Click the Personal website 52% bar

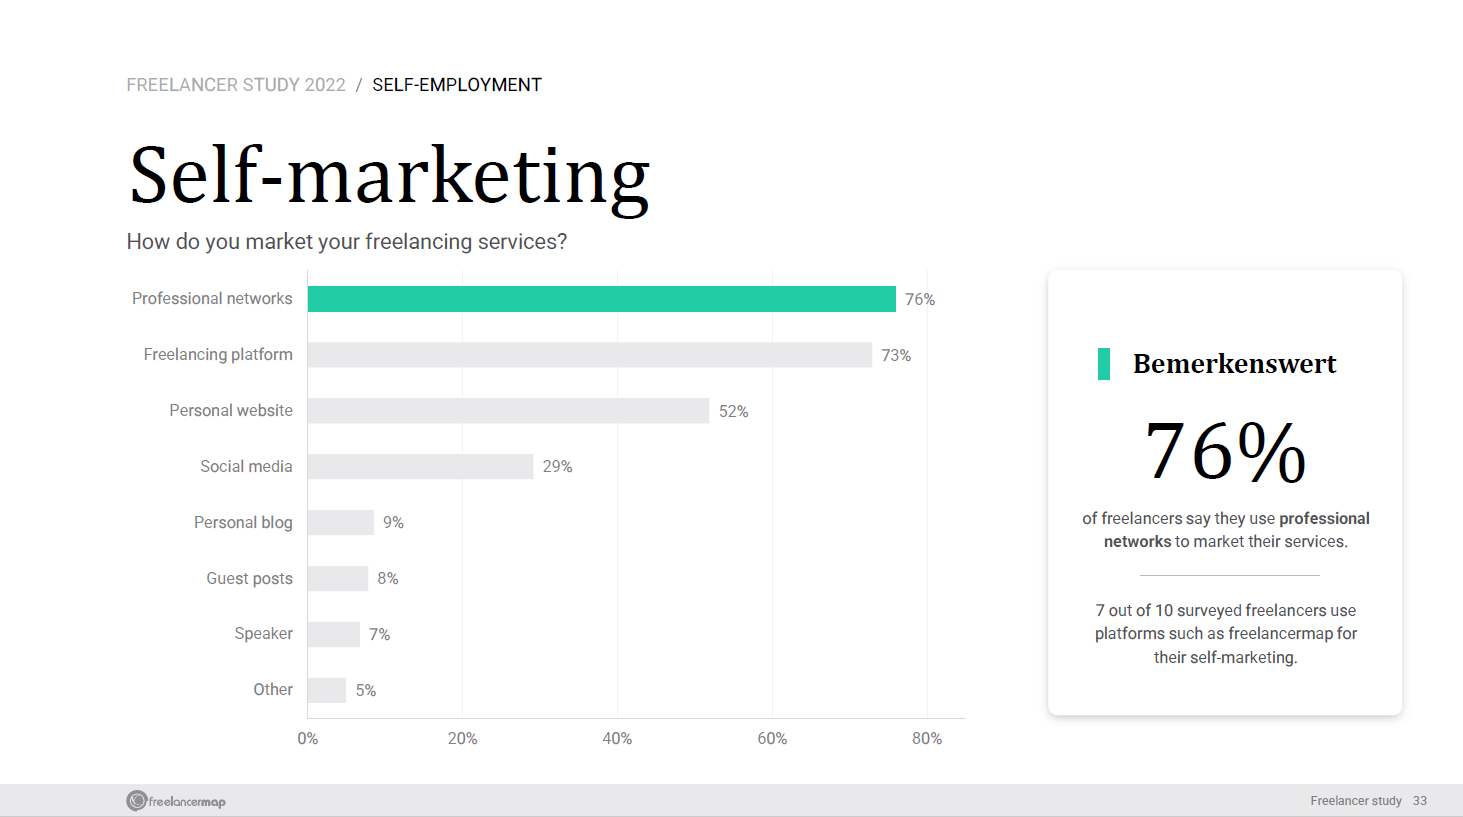pyautogui.click(x=509, y=411)
